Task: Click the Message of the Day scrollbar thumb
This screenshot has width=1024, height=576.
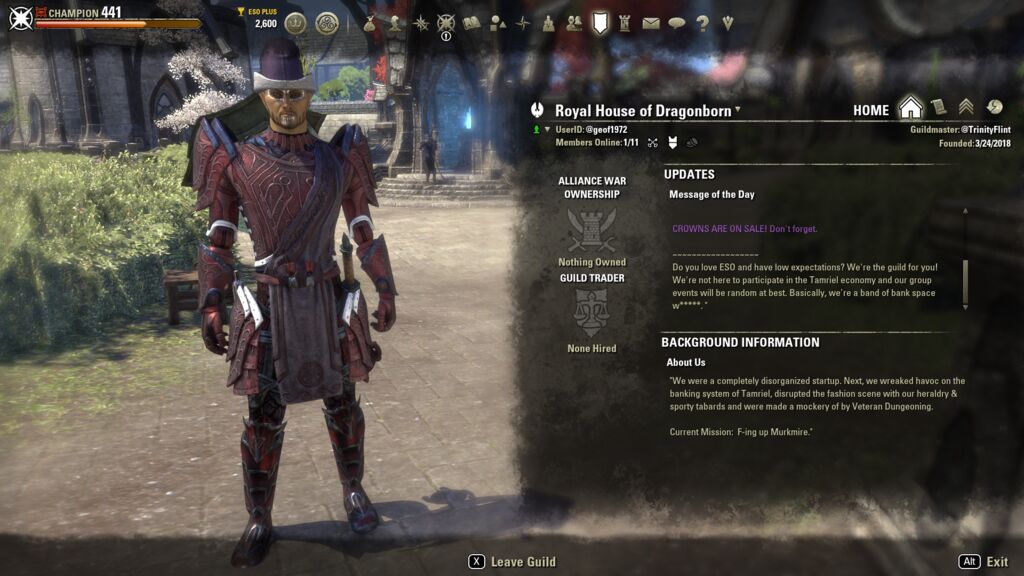Action: 965,279
